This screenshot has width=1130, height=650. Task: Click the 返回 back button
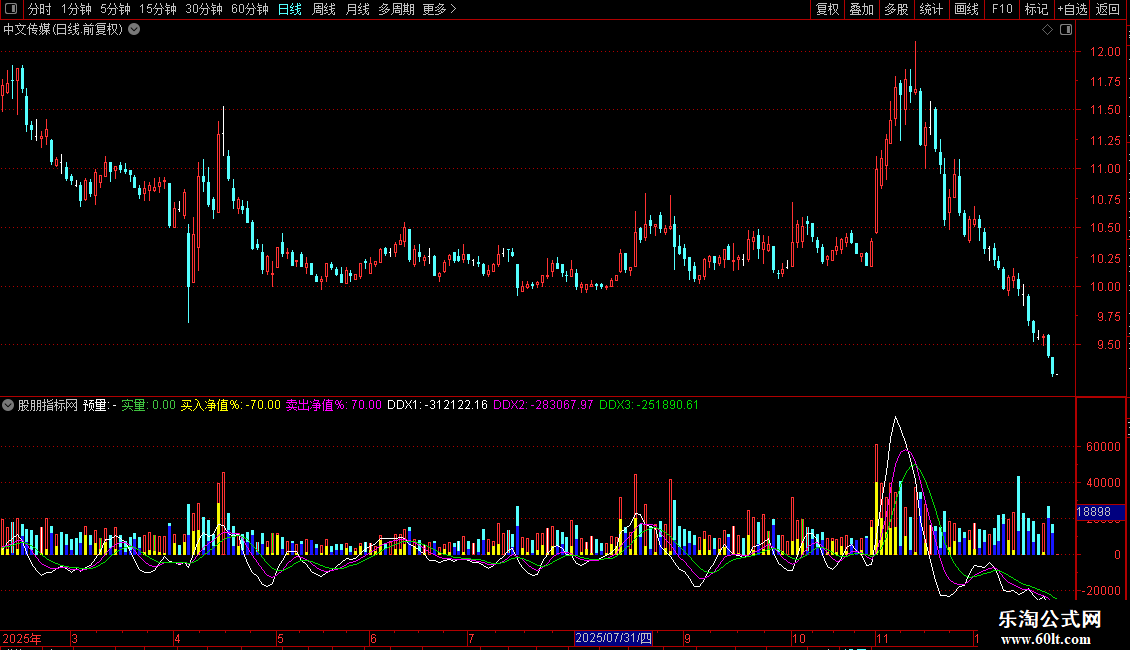[x=1108, y=9]
